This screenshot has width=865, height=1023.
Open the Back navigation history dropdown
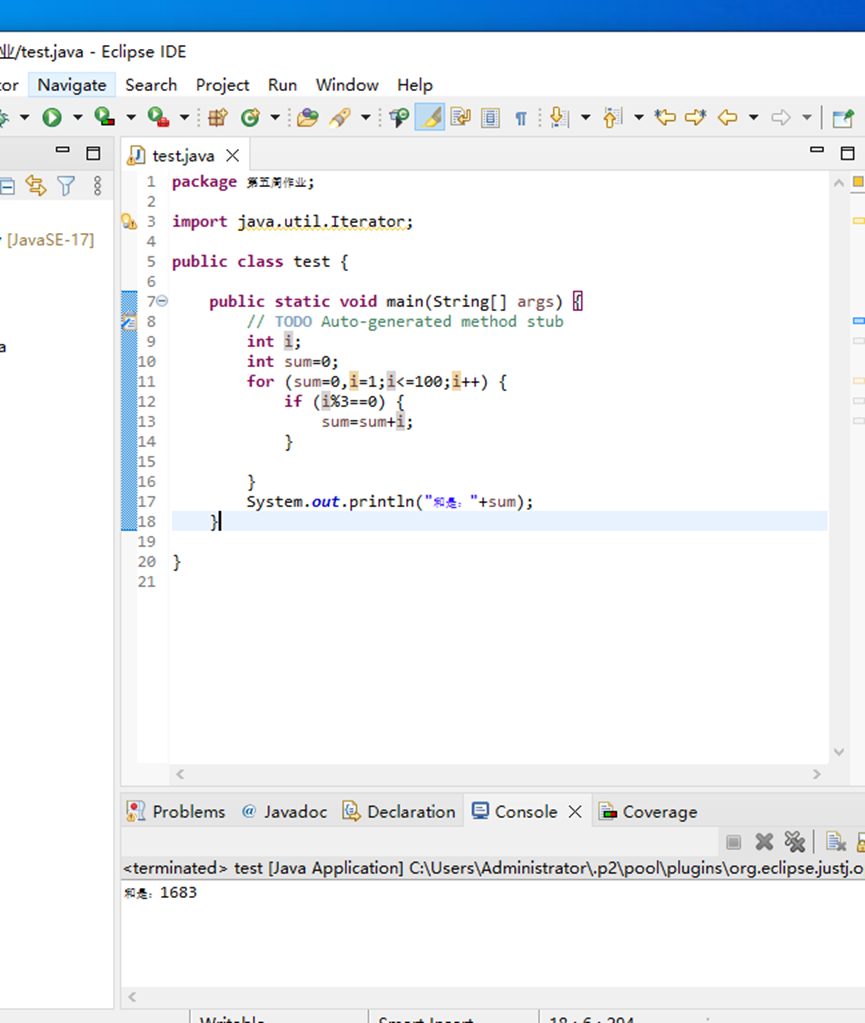coord(753,118)
